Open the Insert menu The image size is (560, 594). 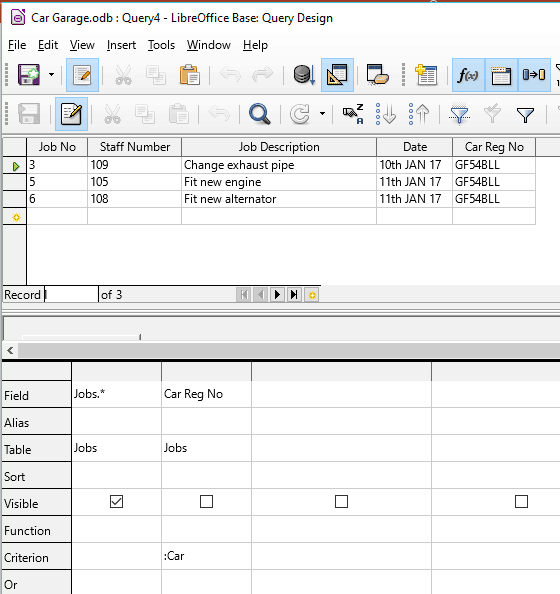pyautogui.click(x=121, y=45)
